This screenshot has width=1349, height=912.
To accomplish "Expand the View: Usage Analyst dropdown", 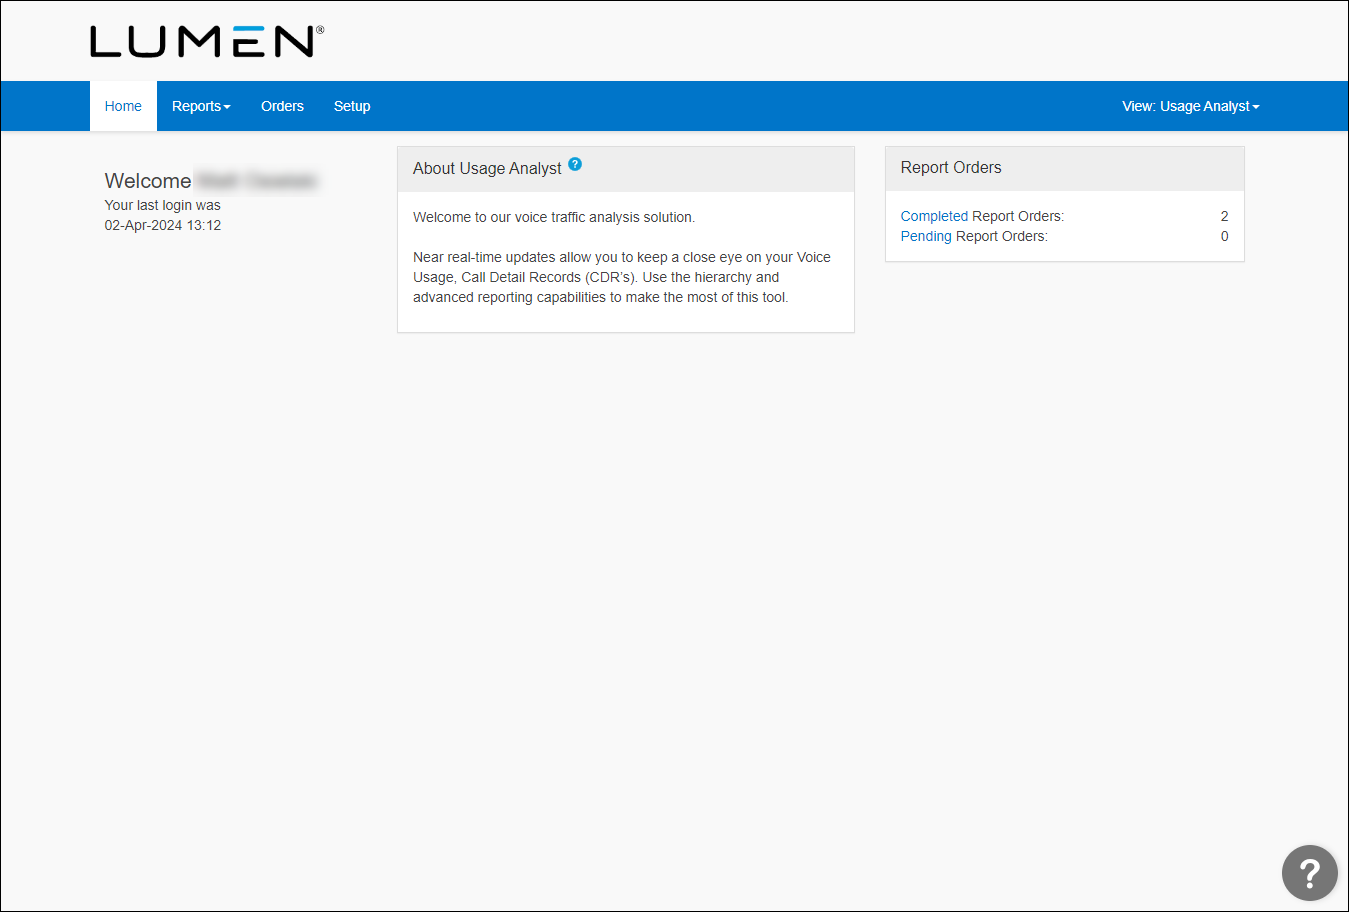I will pos(1190,106).
